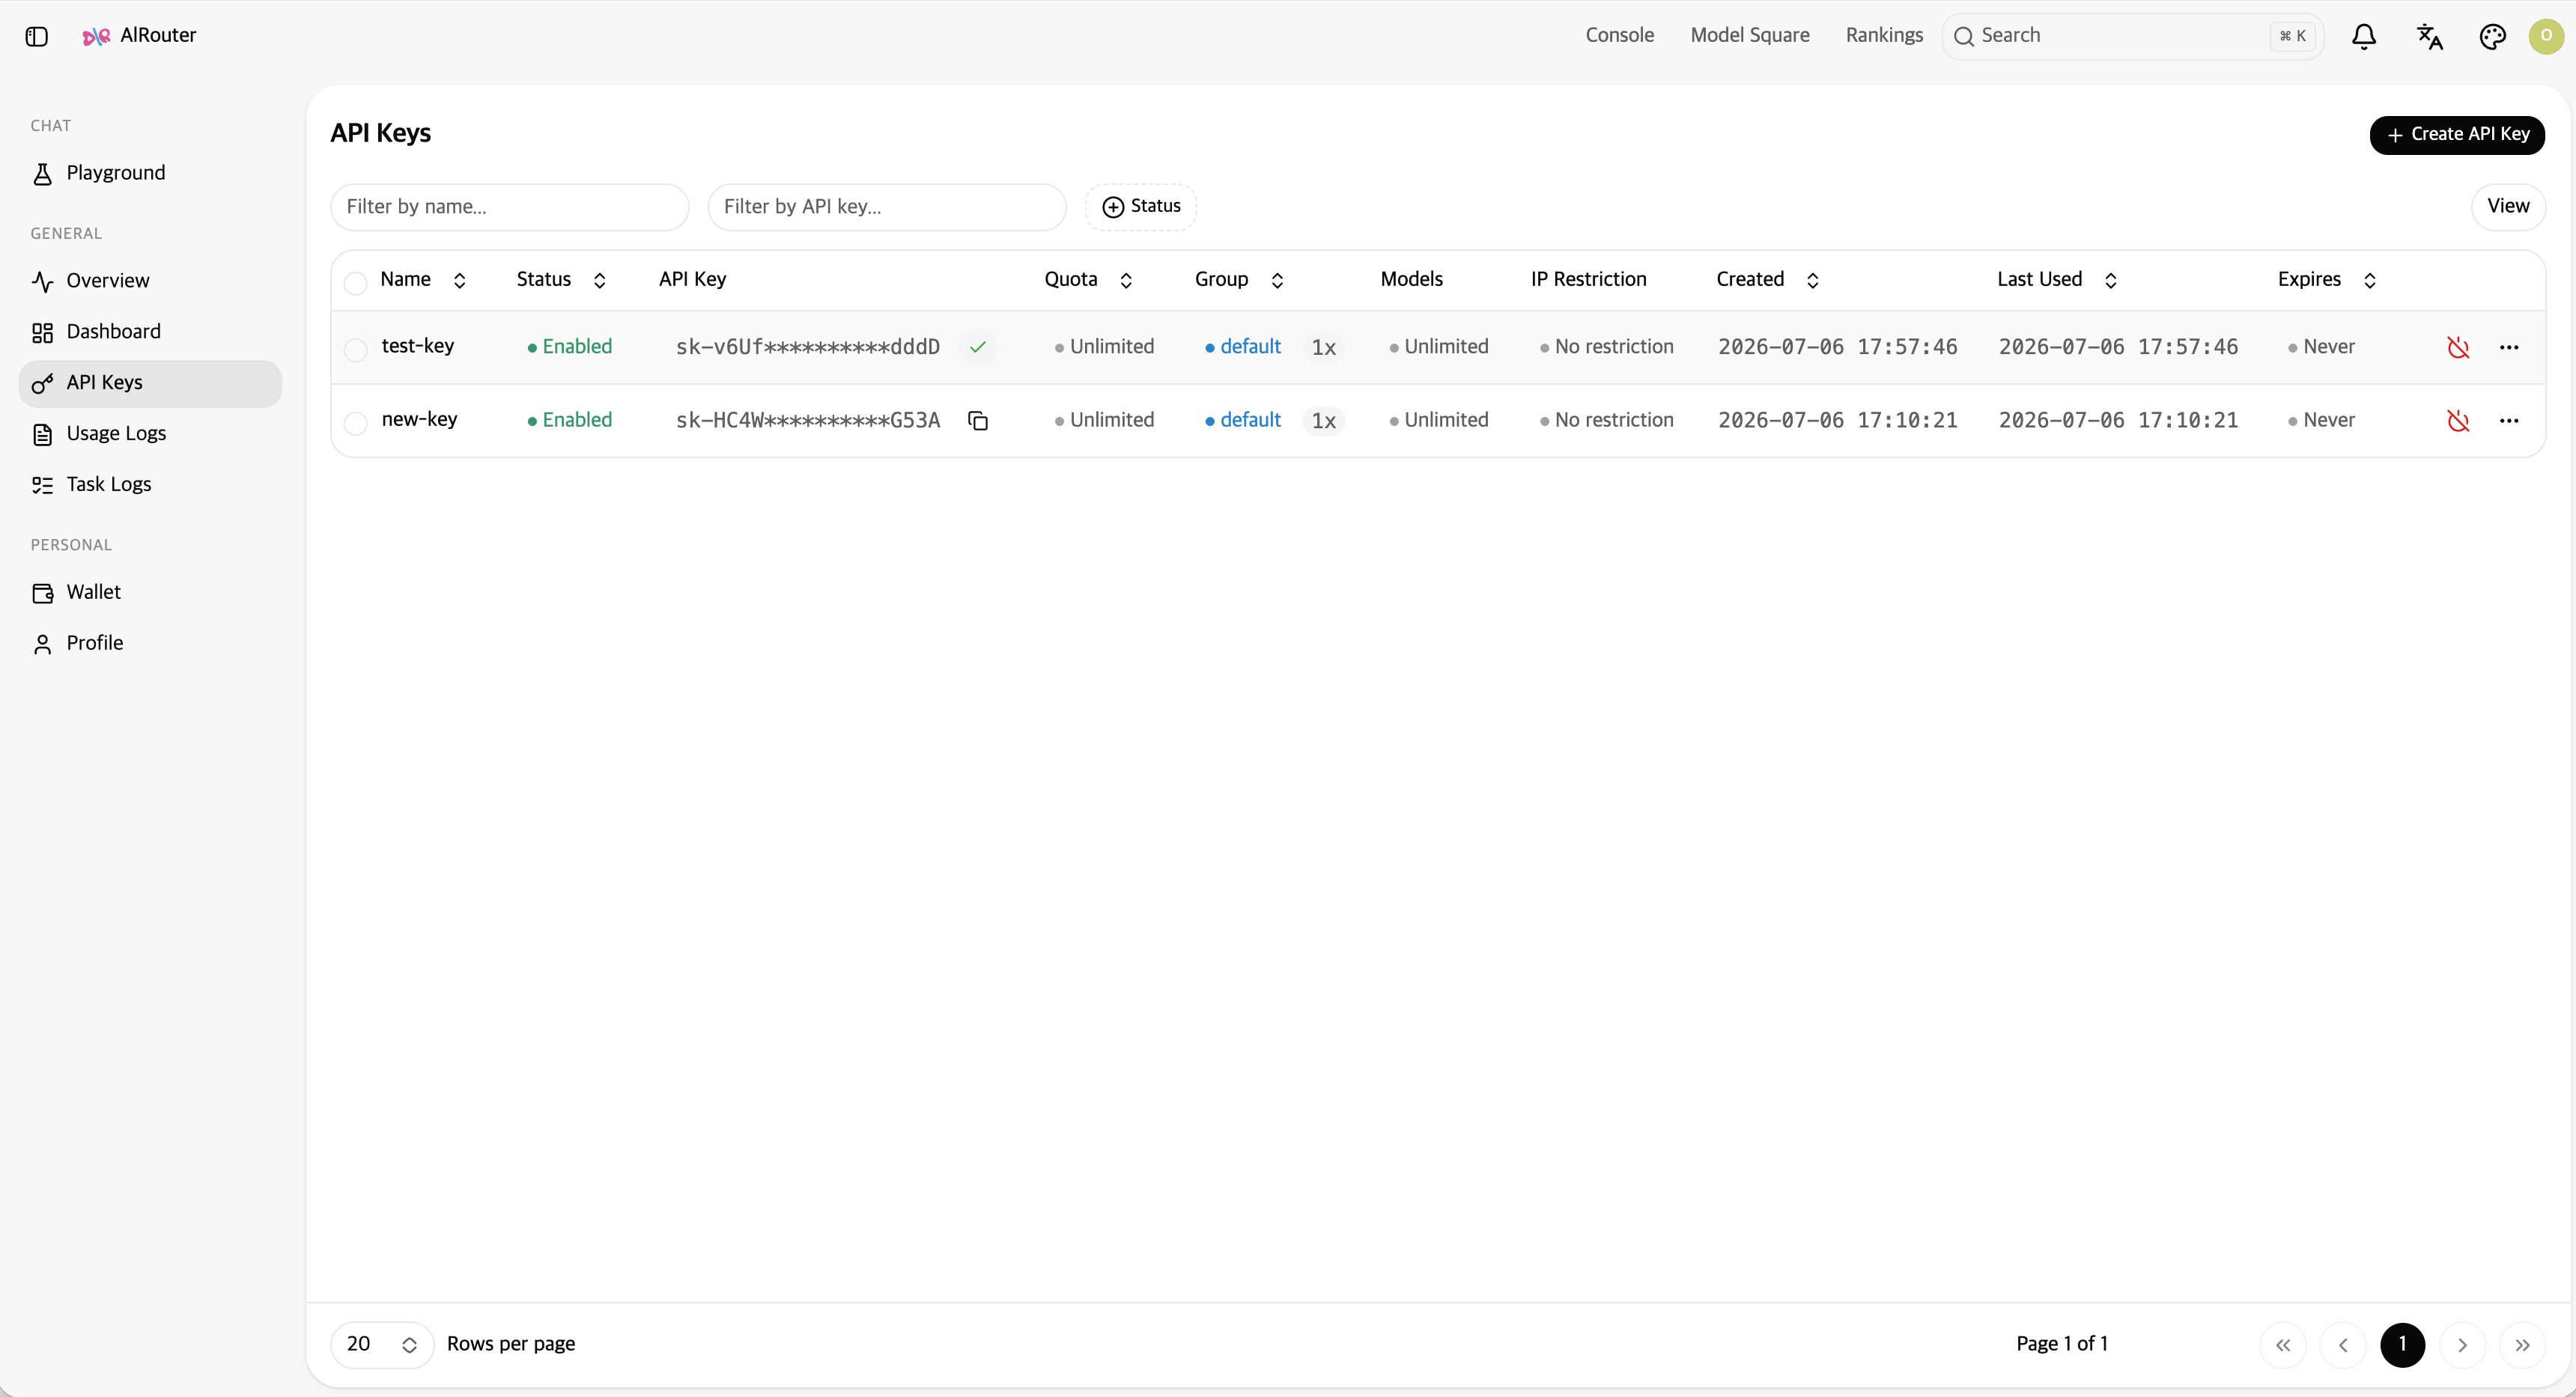Open Usage Logs in the sidebar
The image size is (2576, 1397).
coord(150,435)
